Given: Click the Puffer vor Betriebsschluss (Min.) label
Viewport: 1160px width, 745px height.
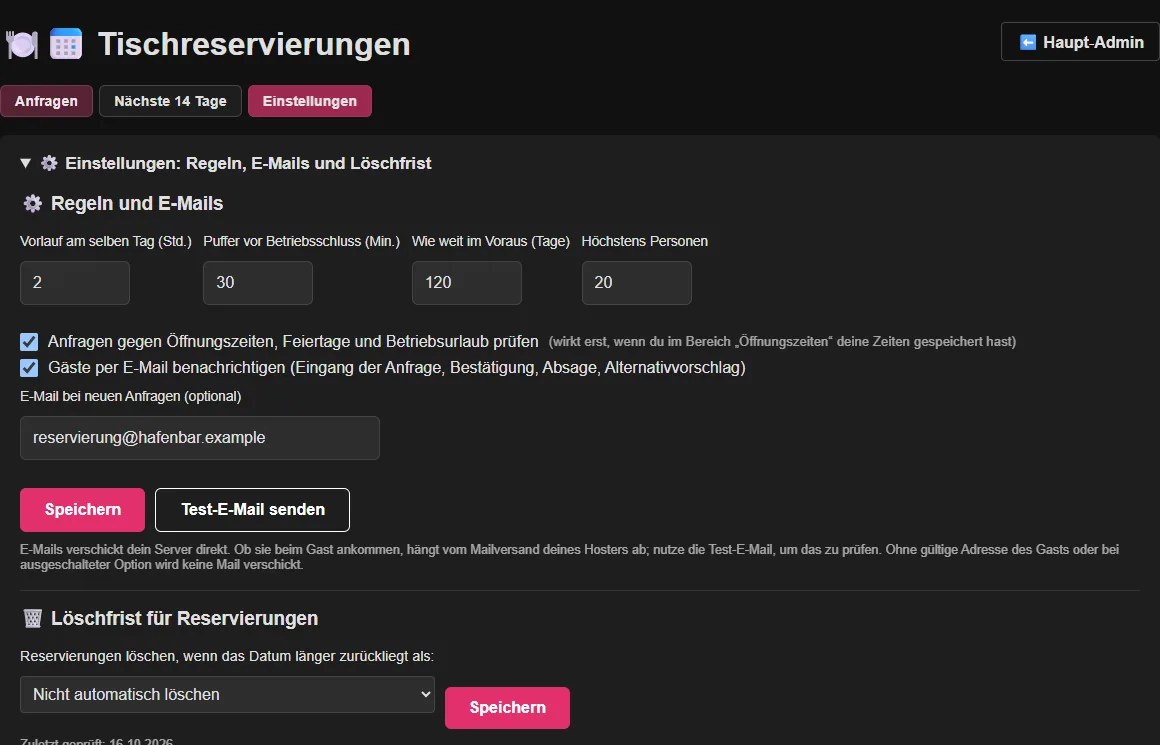Looking at the screenshot, I should point(302,241).
